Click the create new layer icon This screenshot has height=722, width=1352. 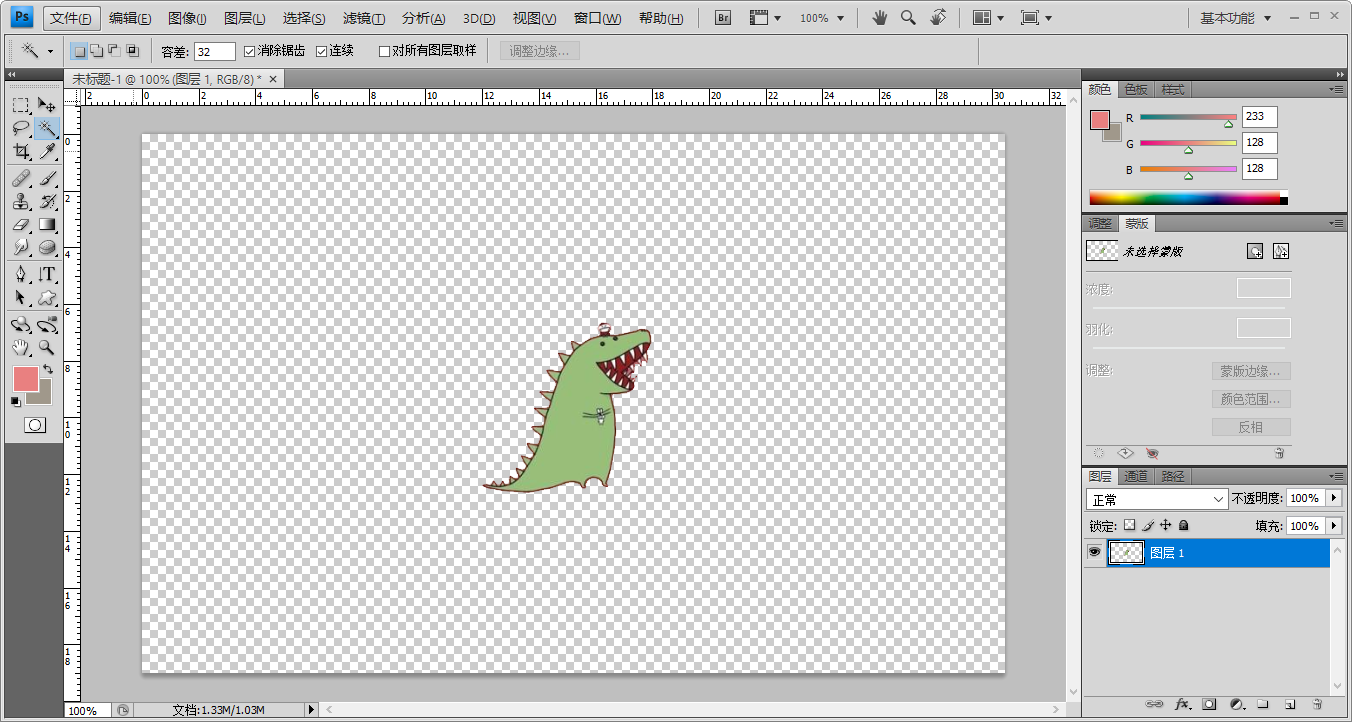pyautogui.click(x=1290, y=704)
